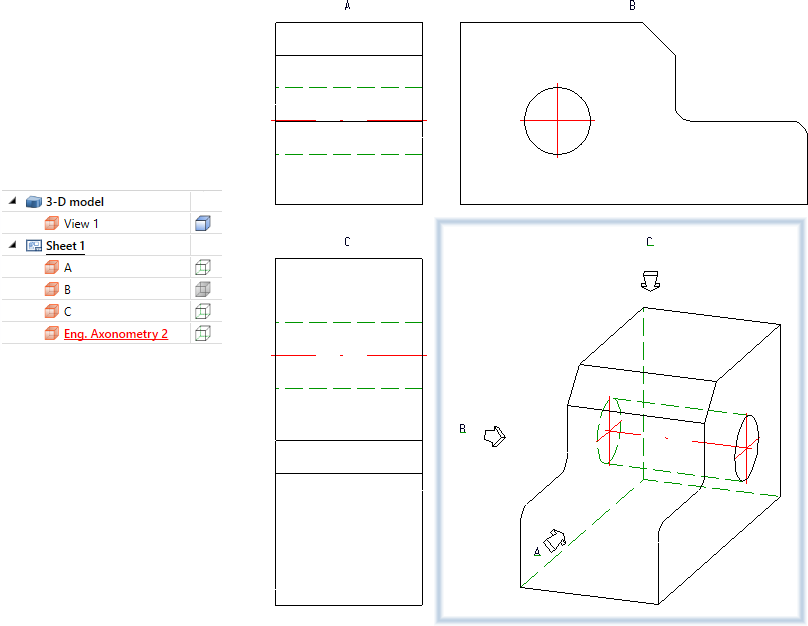The height and width of the screenshot is (626, 808).
Task: Click label C above the bottom-left view
Action: [347, 242]
